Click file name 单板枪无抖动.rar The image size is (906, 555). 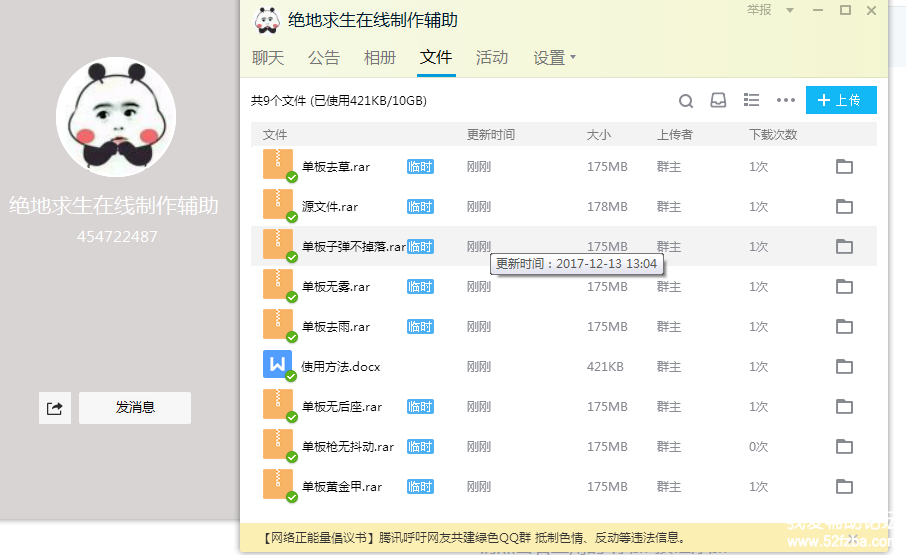tap(348, 446)
